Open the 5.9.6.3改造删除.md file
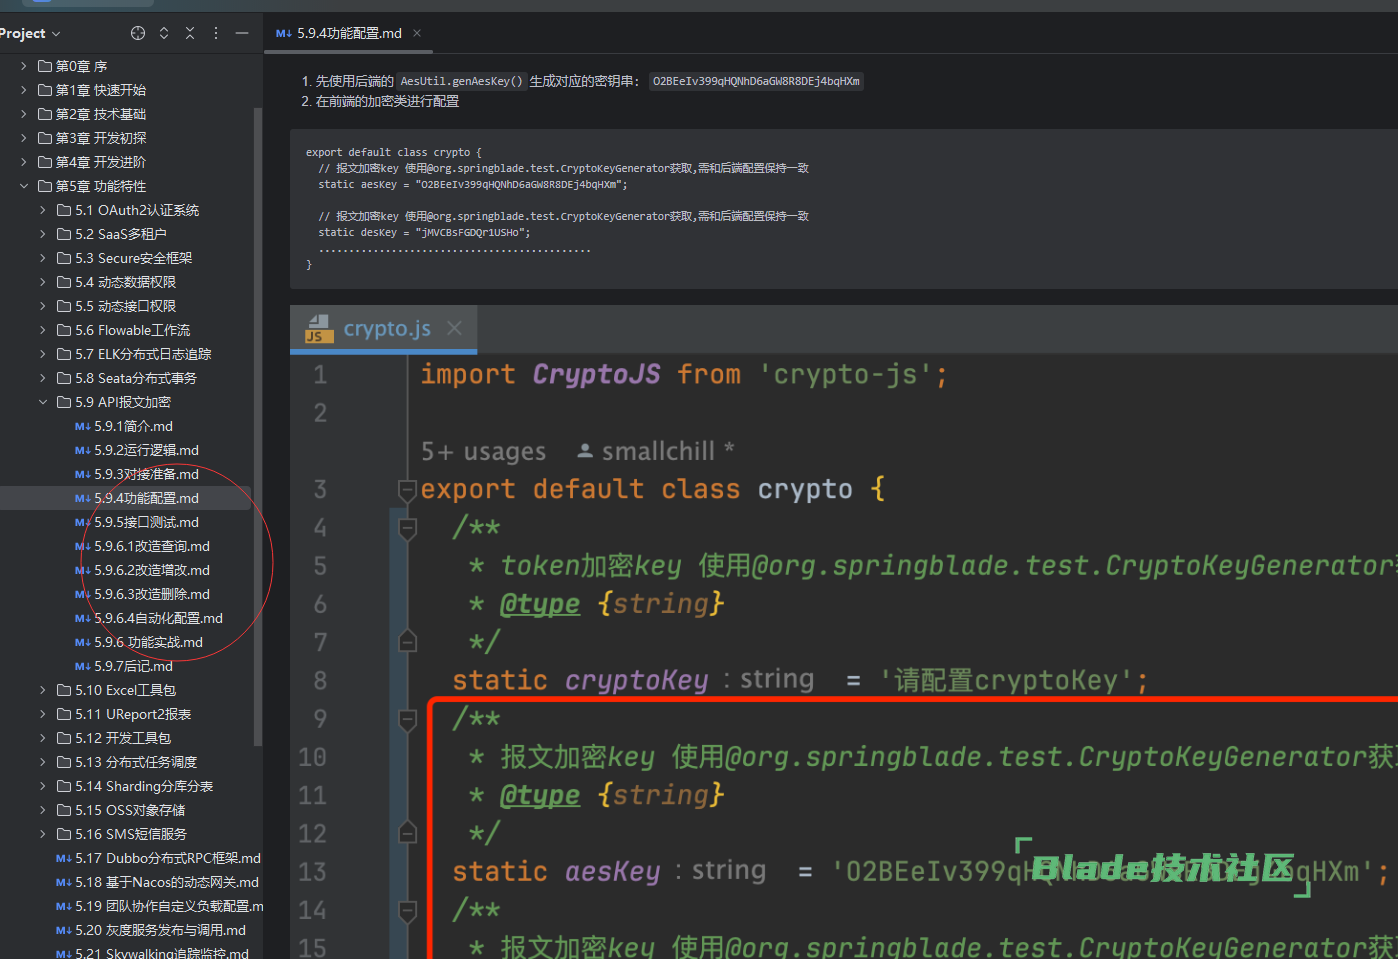The image size is (1398, 959). [x=143, y=594]
